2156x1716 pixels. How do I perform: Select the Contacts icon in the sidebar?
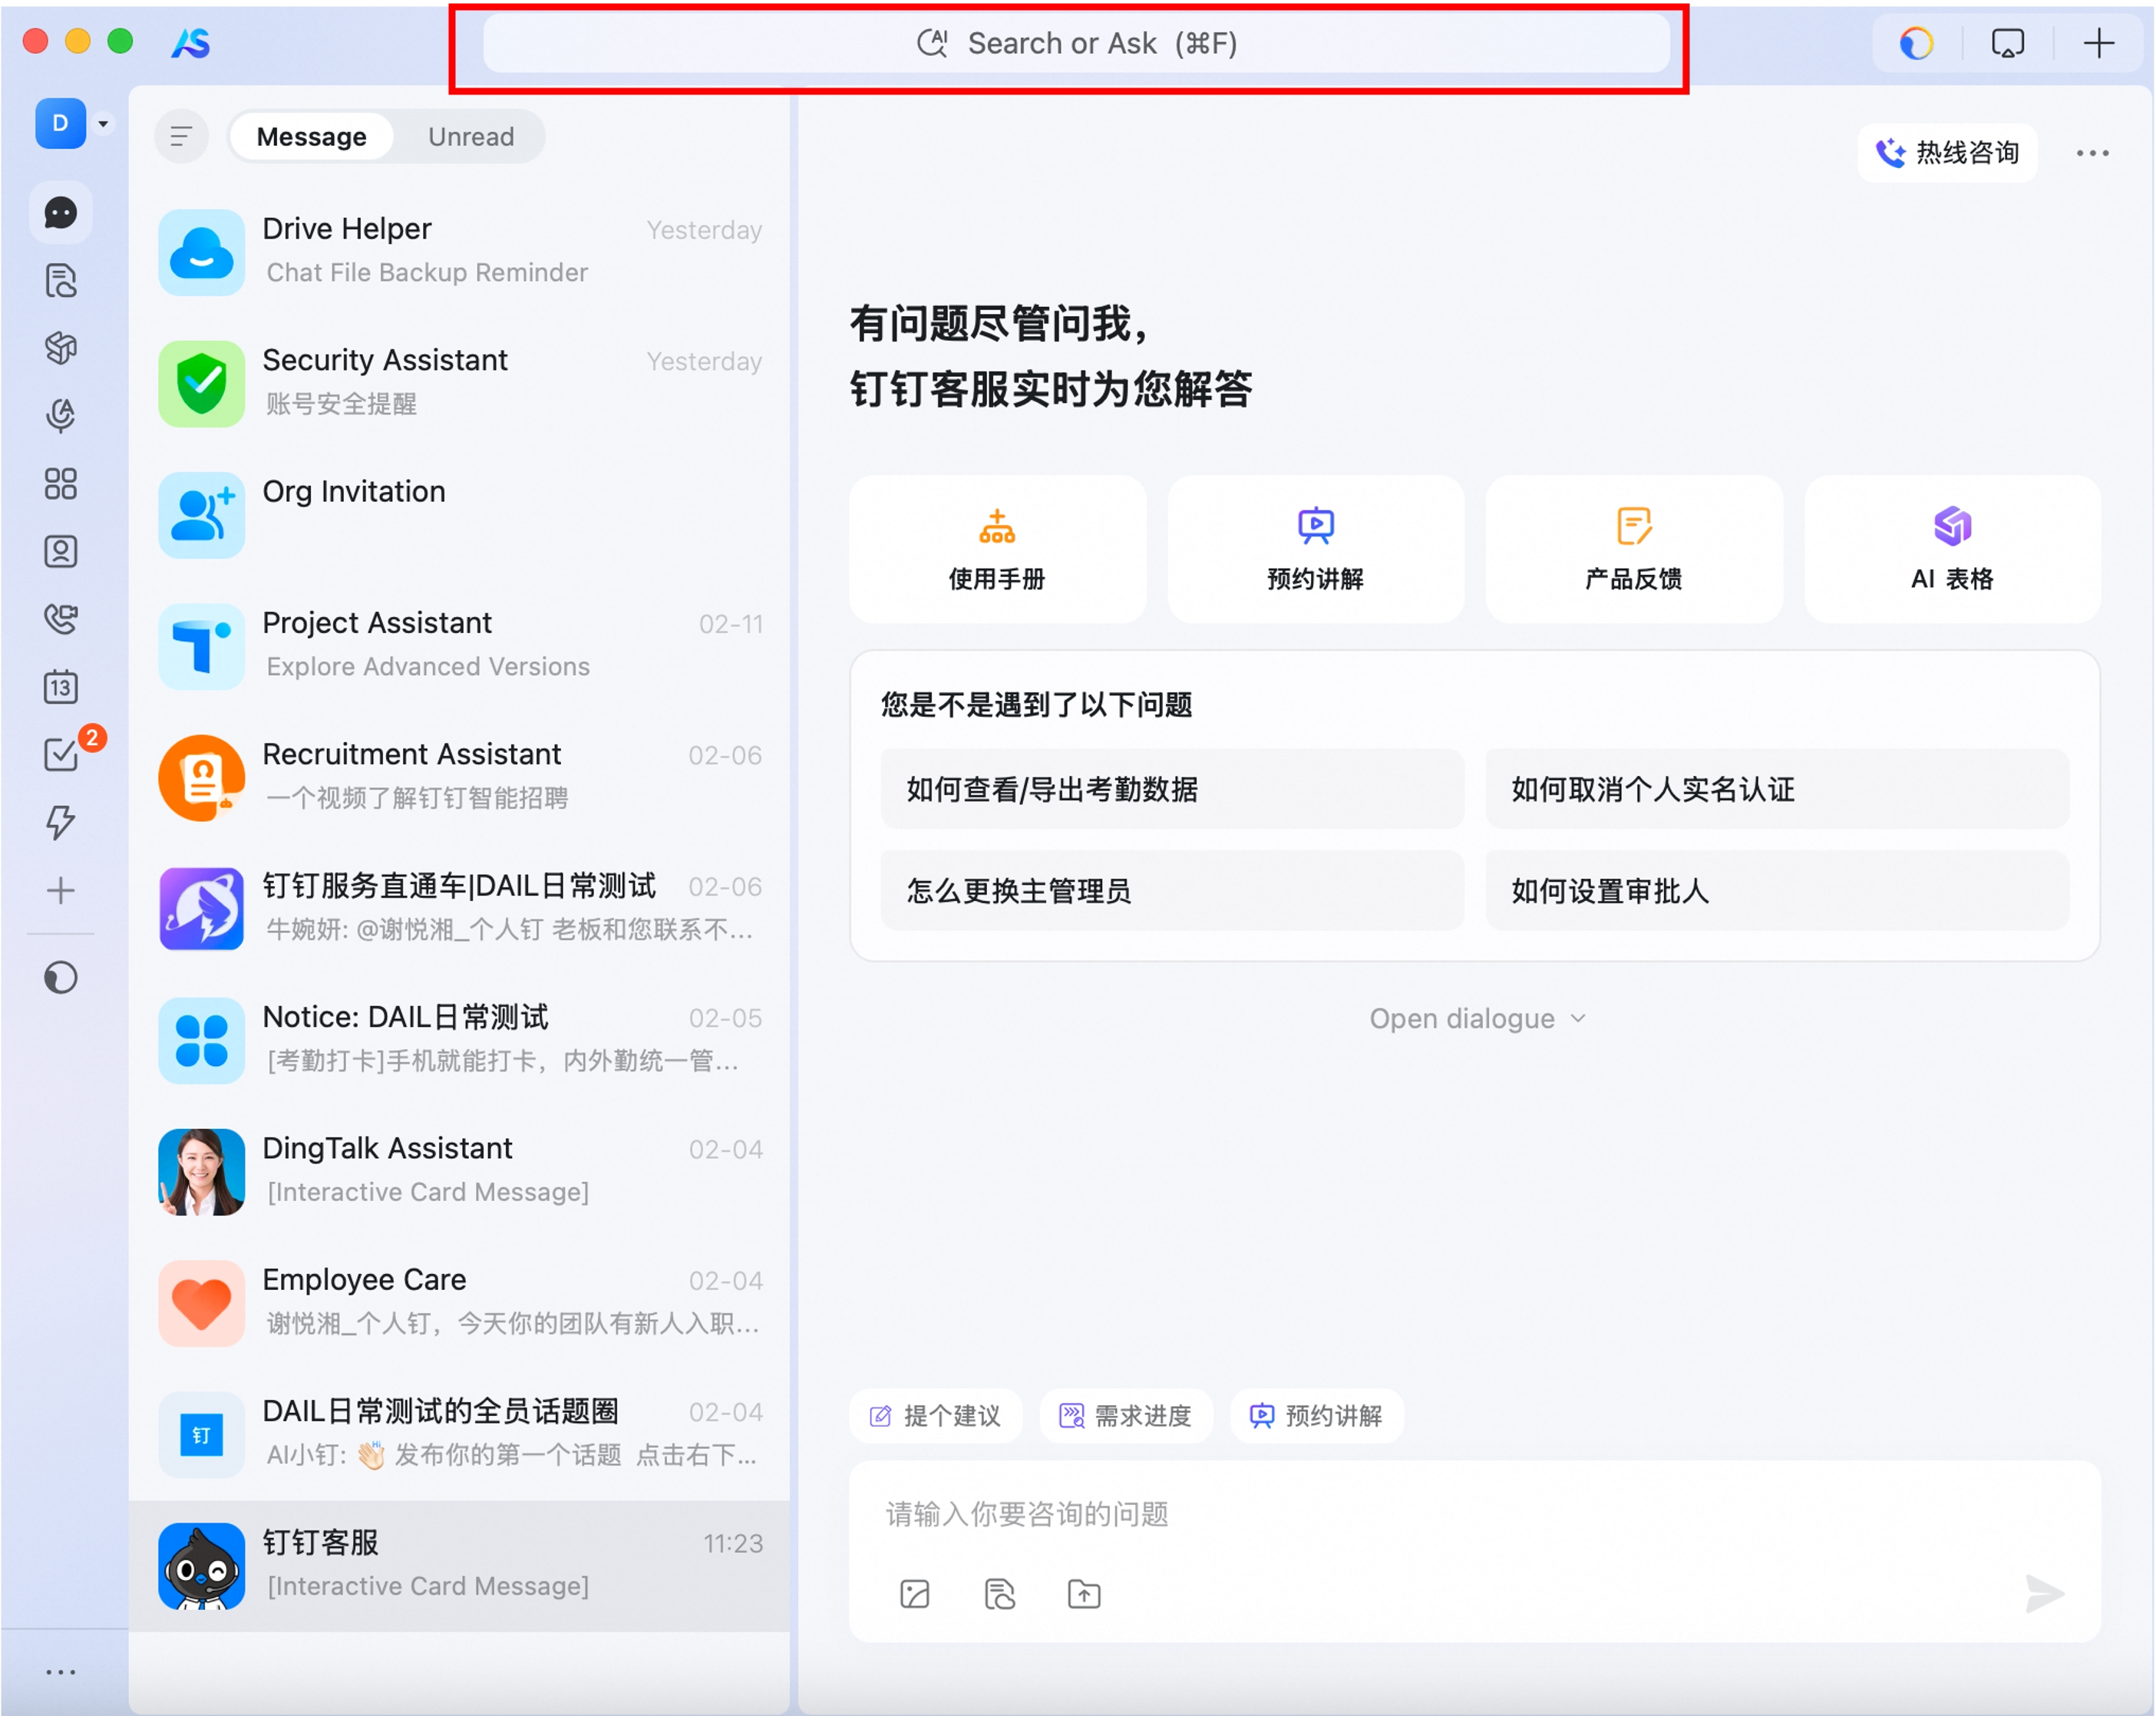coord(61,551)
